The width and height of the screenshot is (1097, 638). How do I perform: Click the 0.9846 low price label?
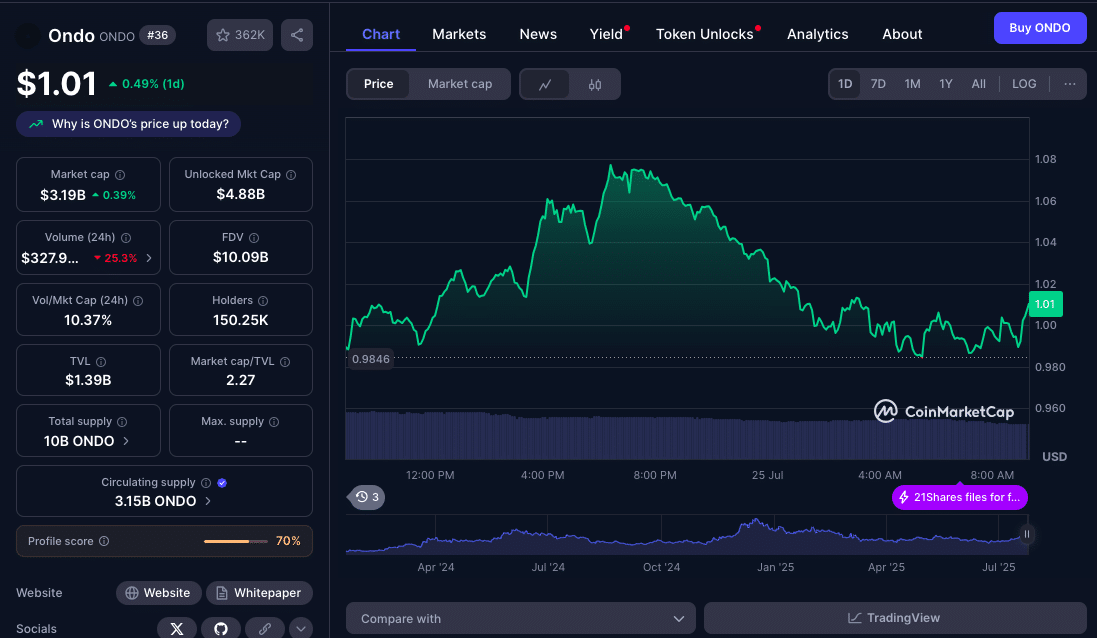point(371,359)
